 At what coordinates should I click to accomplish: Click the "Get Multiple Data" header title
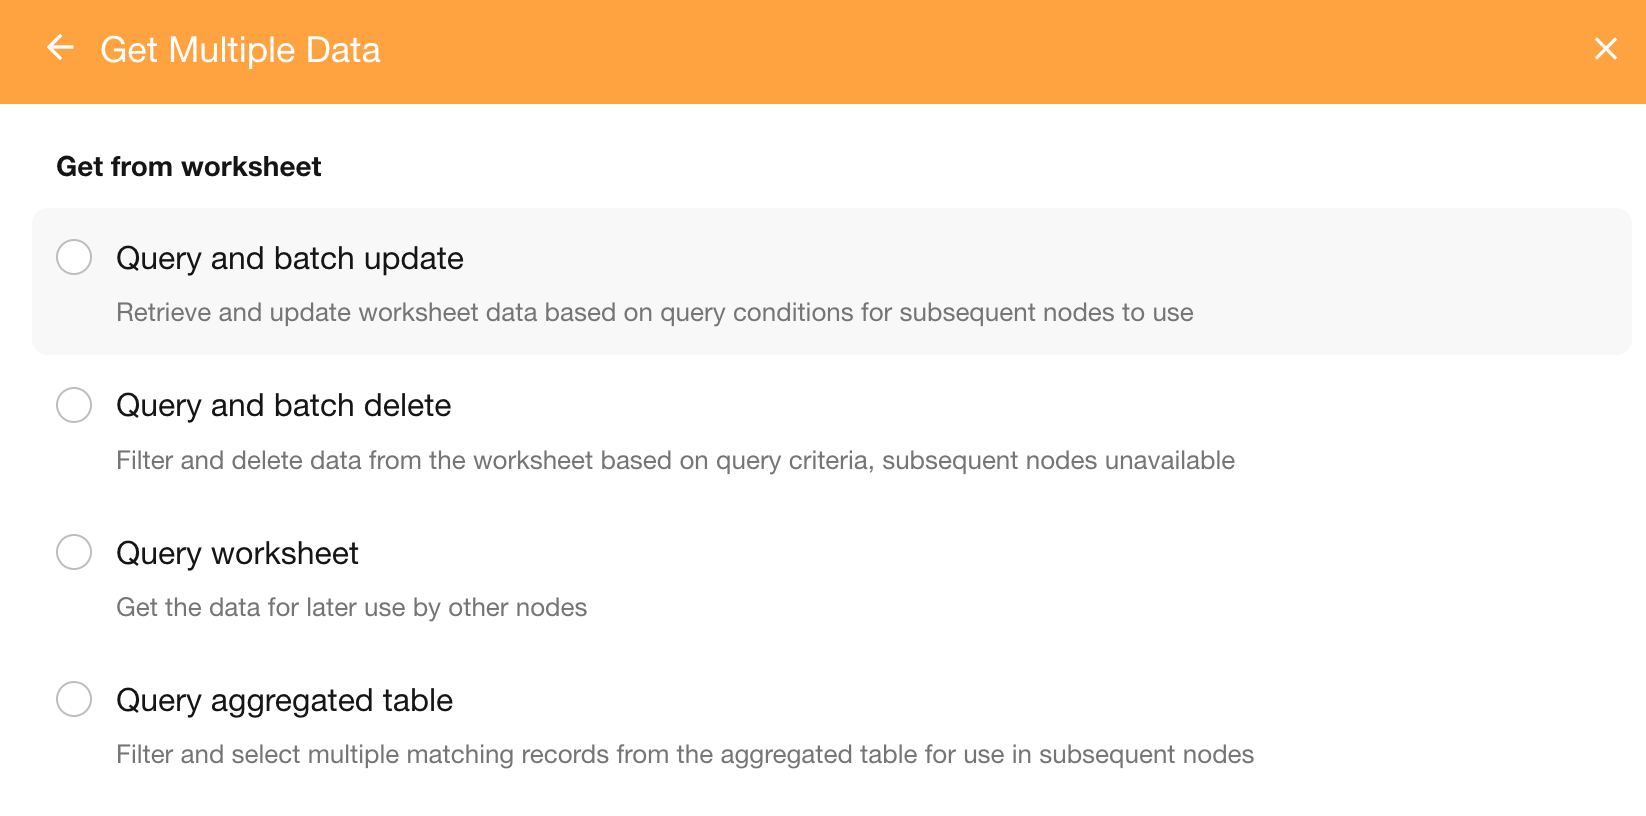[x=240, y=50]
